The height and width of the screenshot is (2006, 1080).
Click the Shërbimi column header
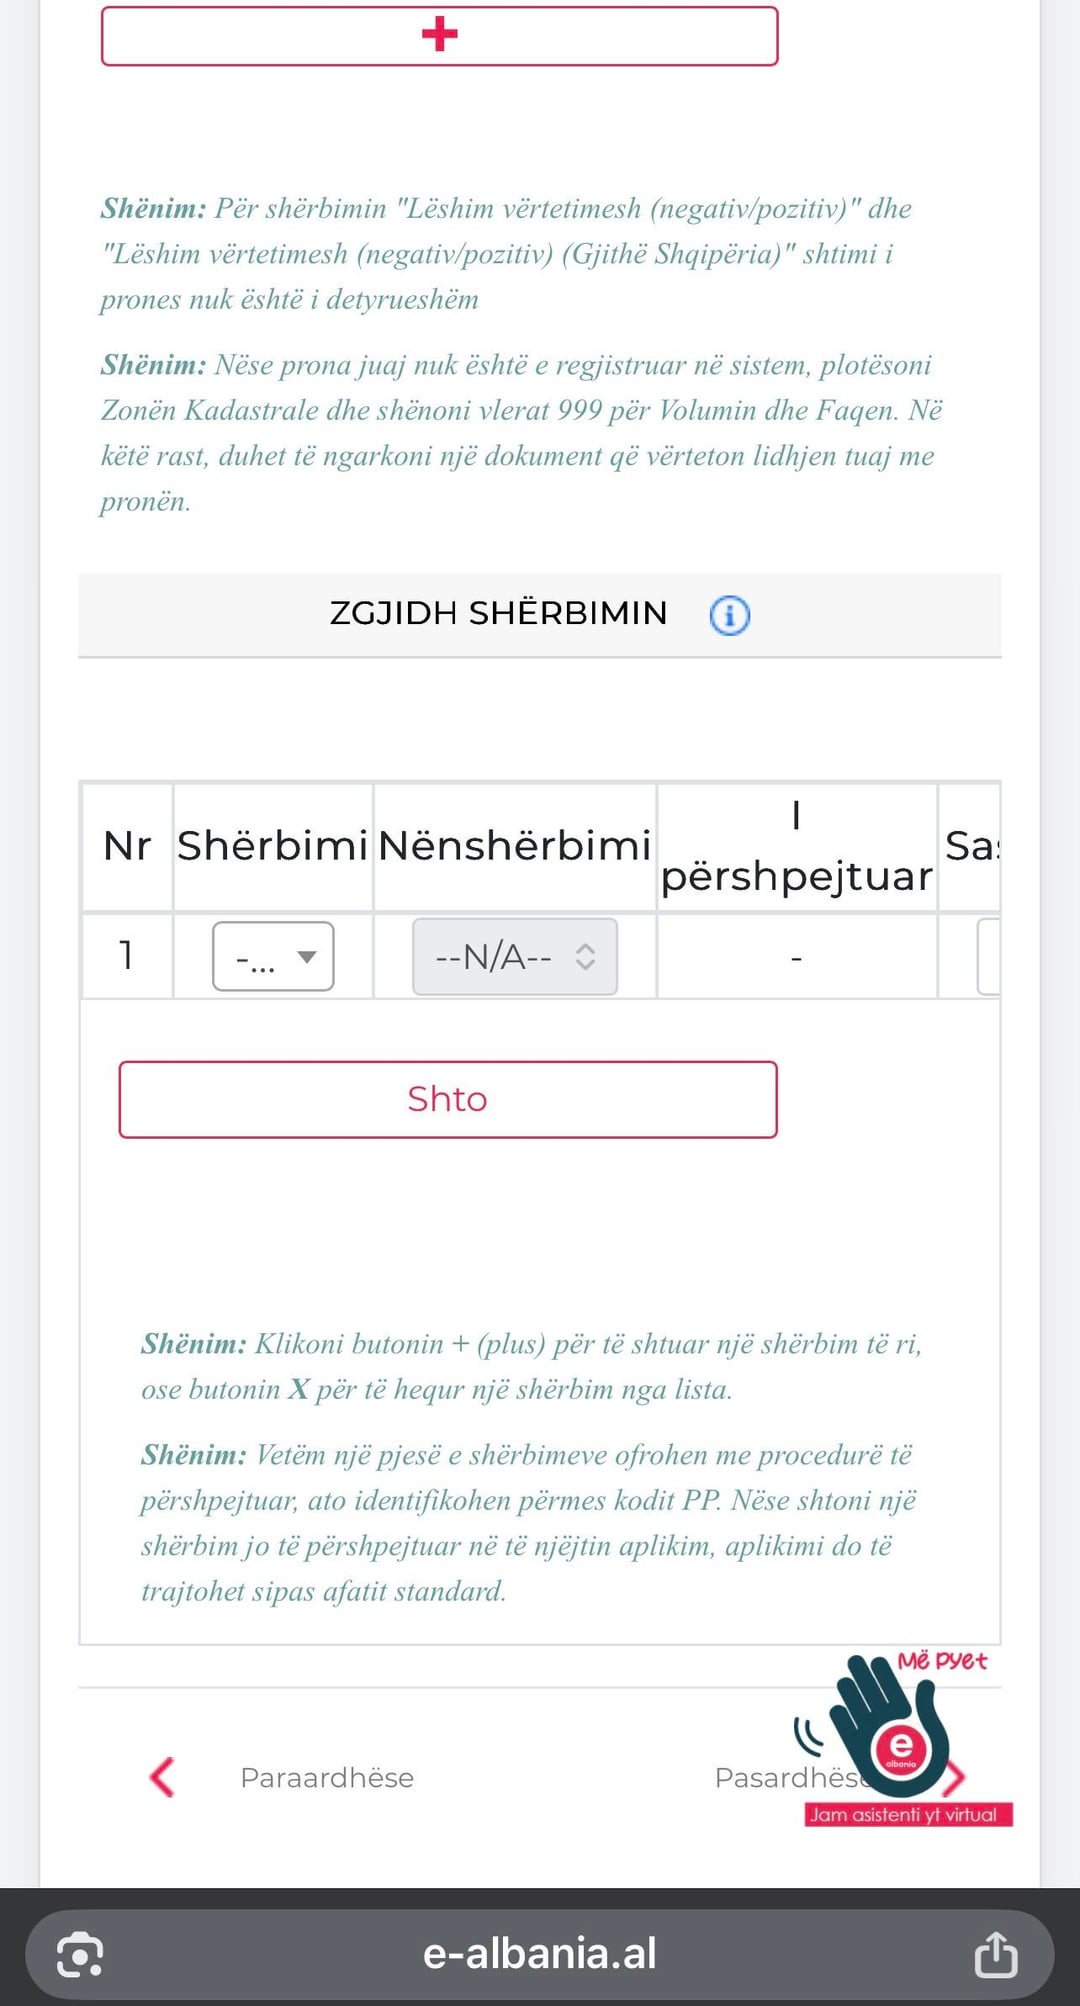(272, 846)
